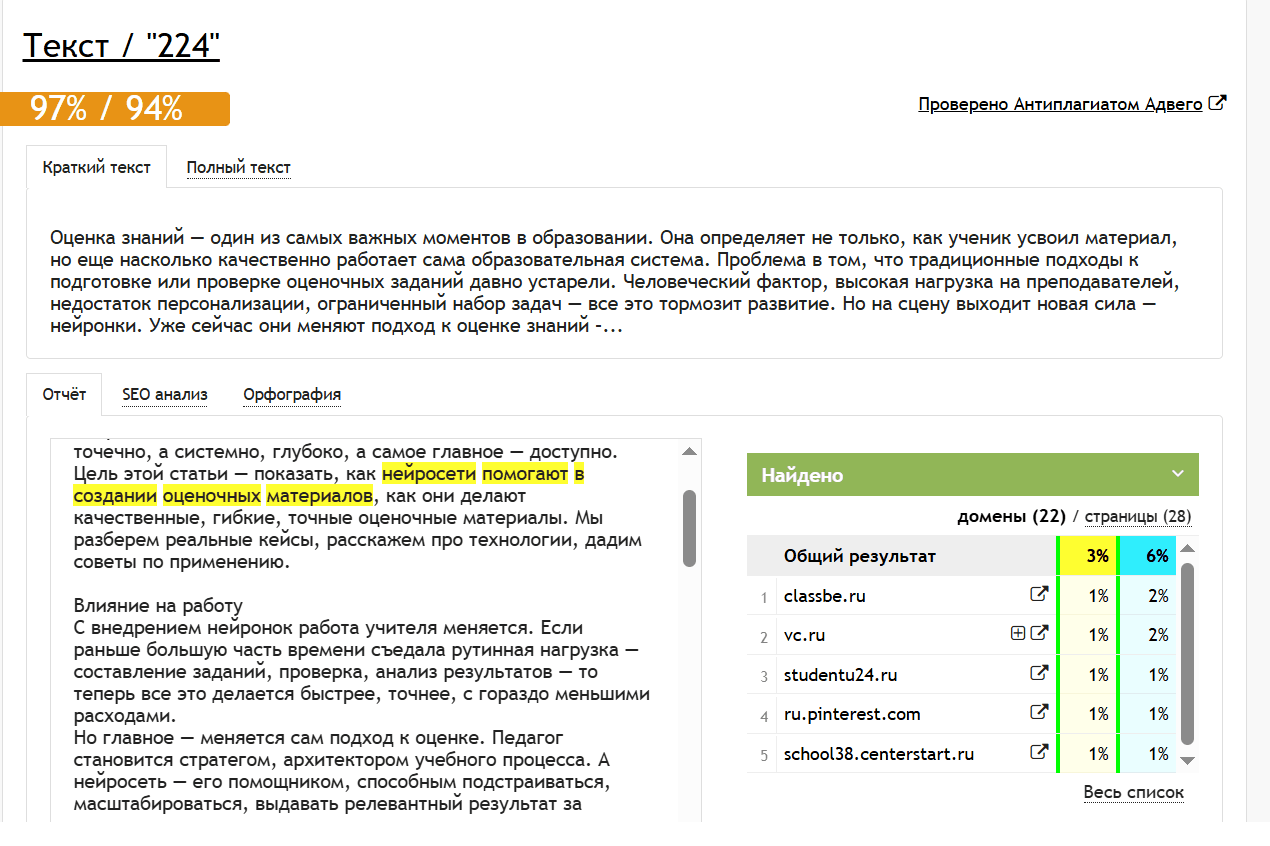1270x846 pixels.
Task: Click highlighted word создании in report
Action: pyautogui.click(x=116, y=495)
